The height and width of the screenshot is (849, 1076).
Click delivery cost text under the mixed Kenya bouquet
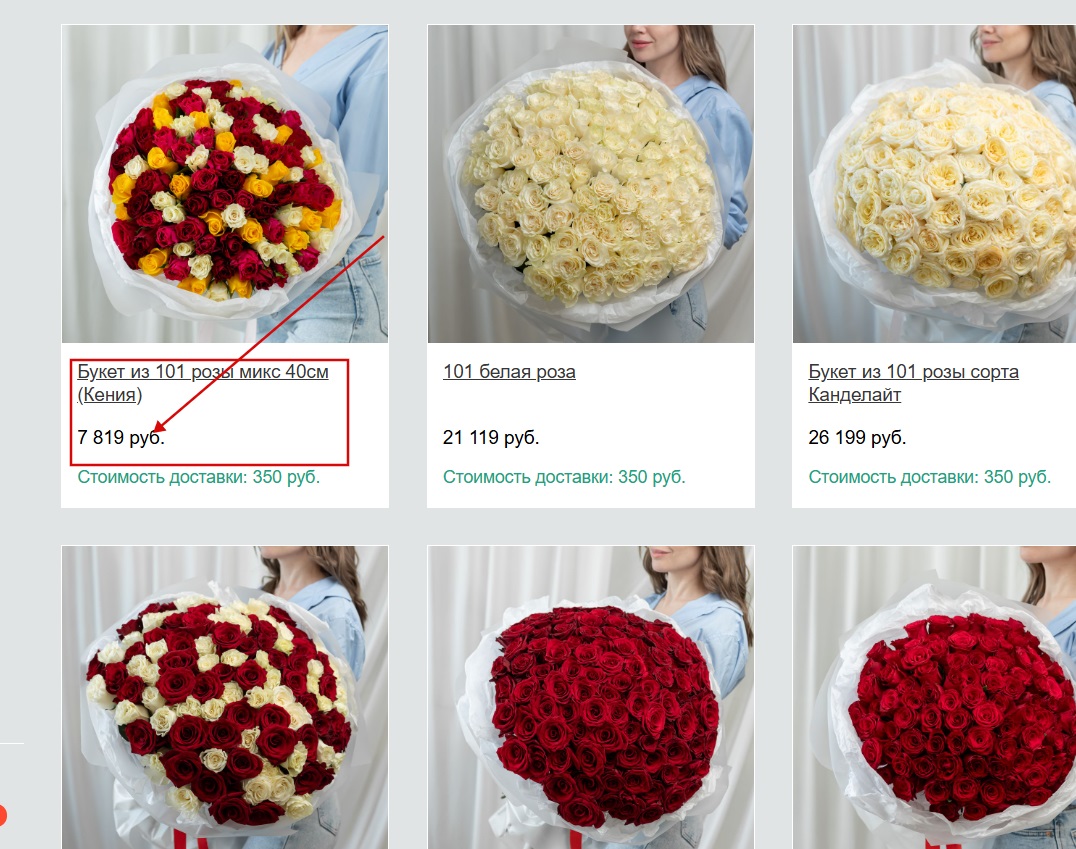point(199,477)
